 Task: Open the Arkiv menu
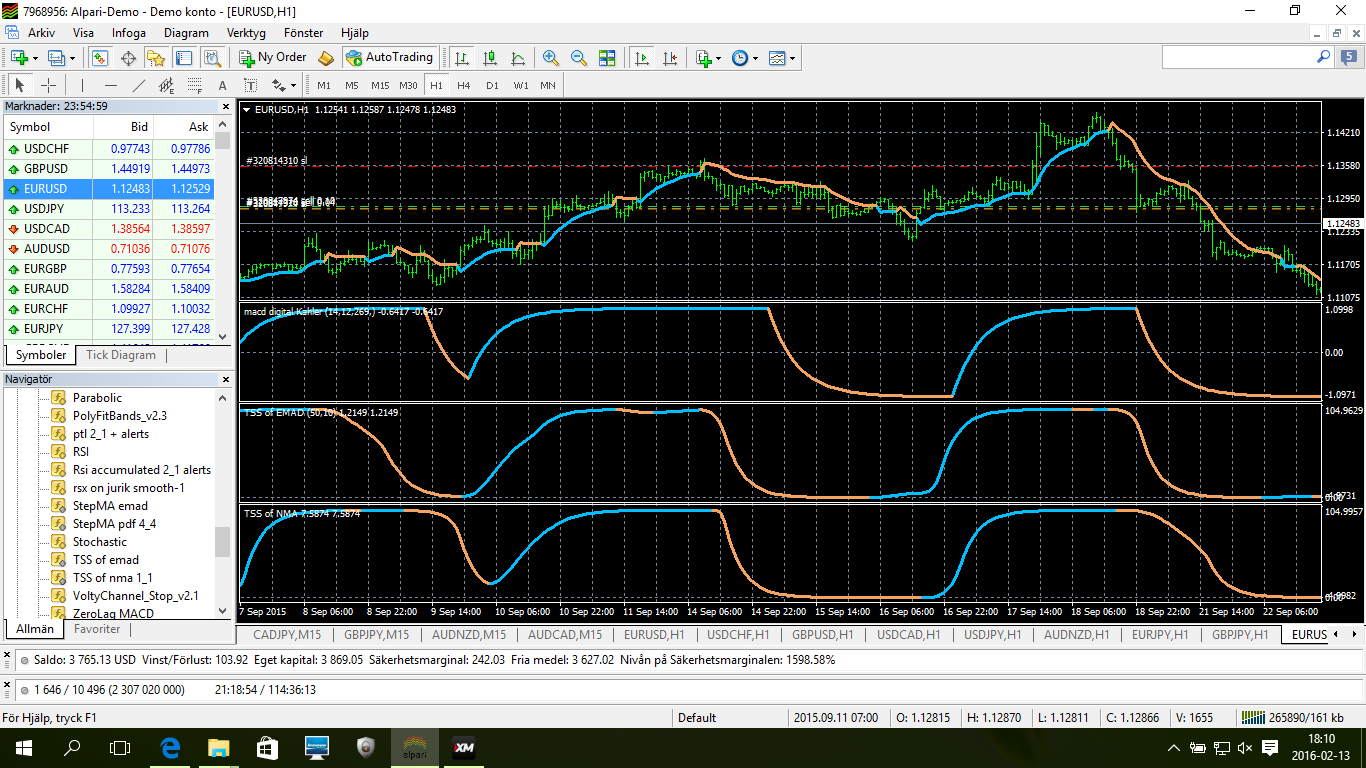click(41, 33)
